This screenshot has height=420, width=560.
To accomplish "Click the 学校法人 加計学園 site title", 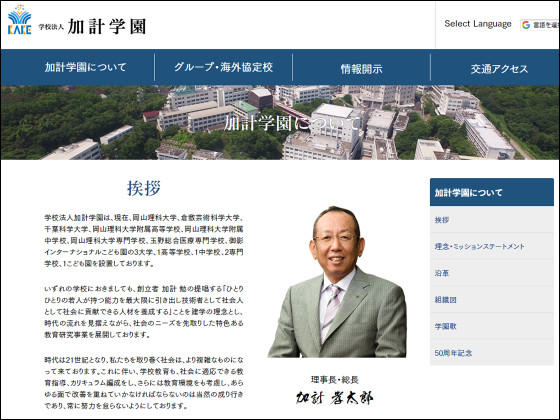I will (92, 26).
